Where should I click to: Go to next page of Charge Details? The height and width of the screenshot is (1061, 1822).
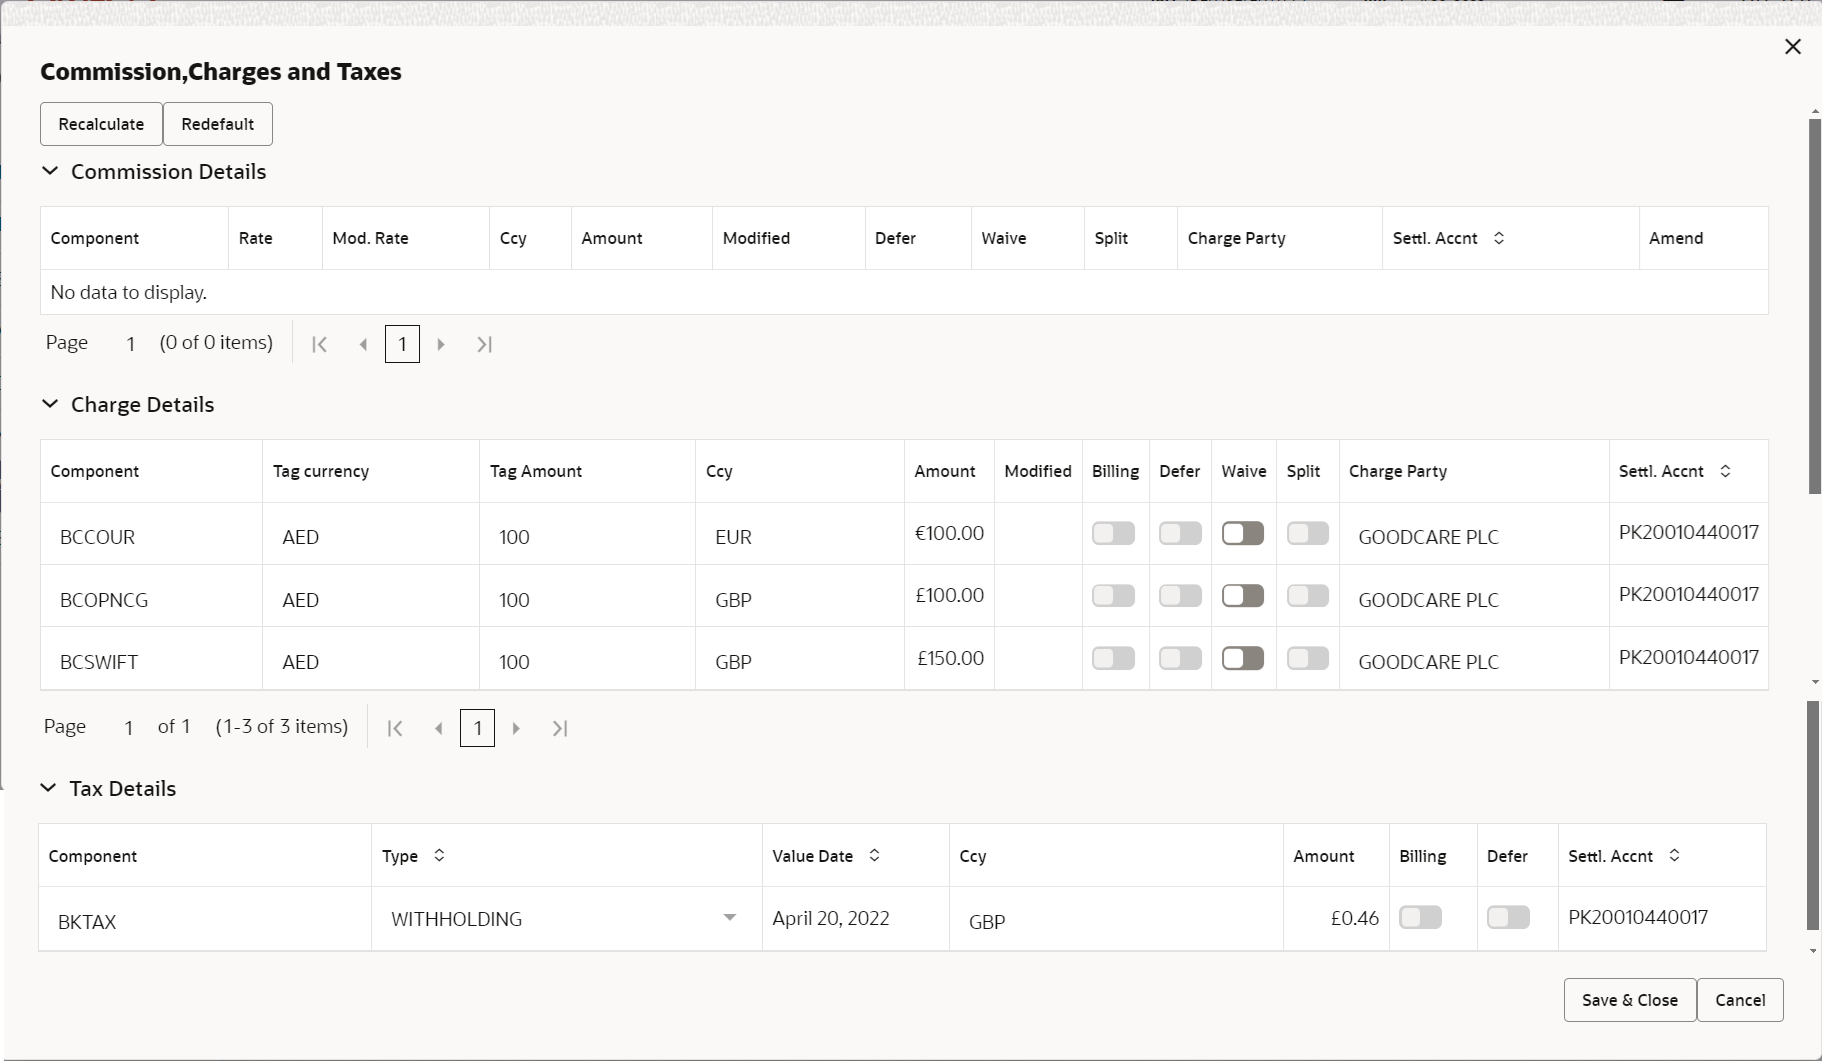coord(516,728)
